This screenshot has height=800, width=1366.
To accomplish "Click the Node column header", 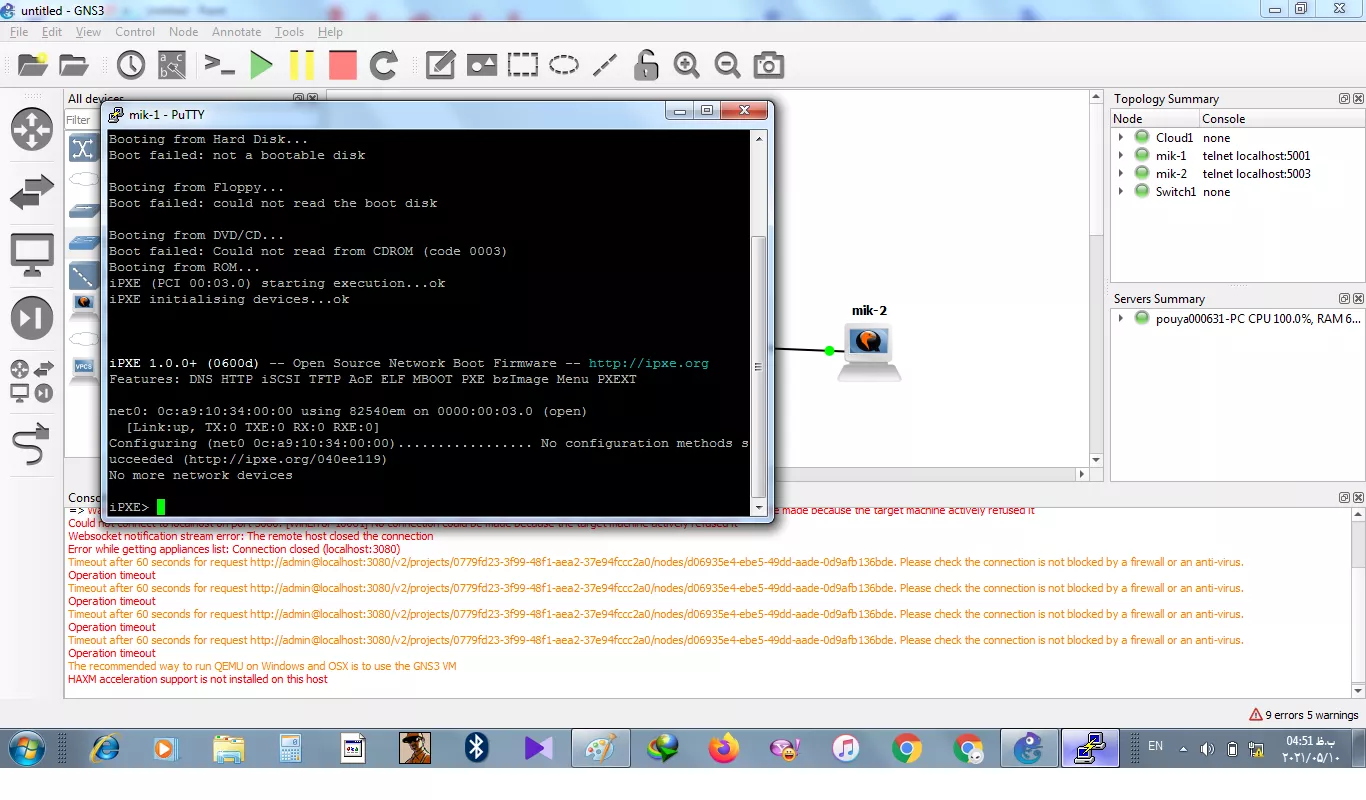I will (x=1155, y=119).
